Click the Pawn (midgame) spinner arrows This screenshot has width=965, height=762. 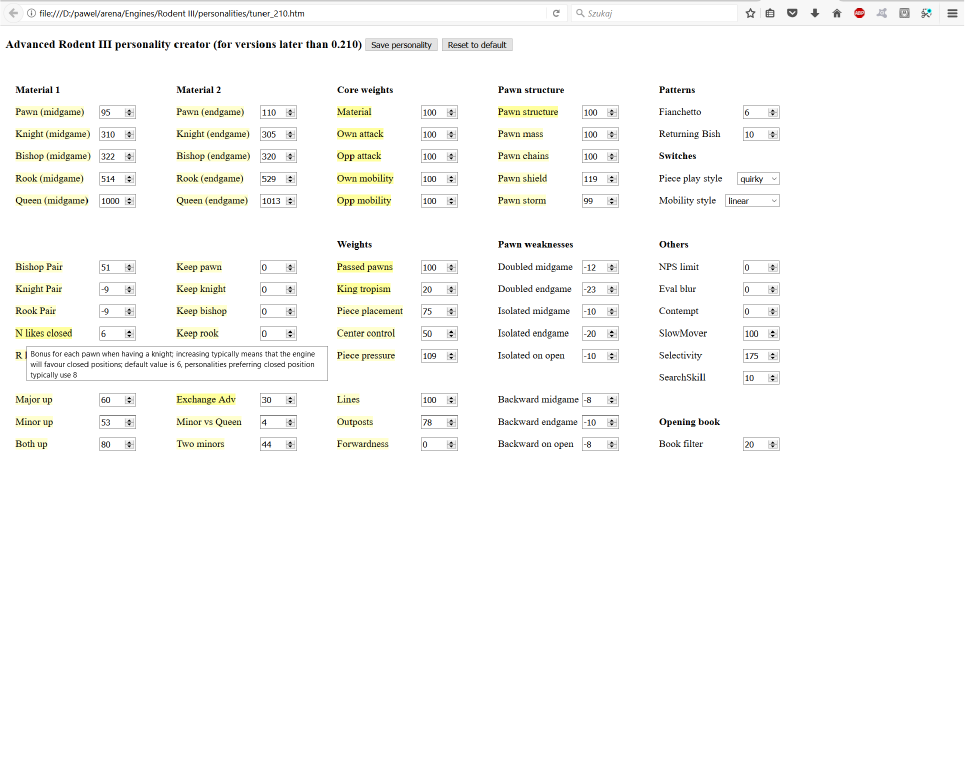pyautogui.click(x=129, y=112)
